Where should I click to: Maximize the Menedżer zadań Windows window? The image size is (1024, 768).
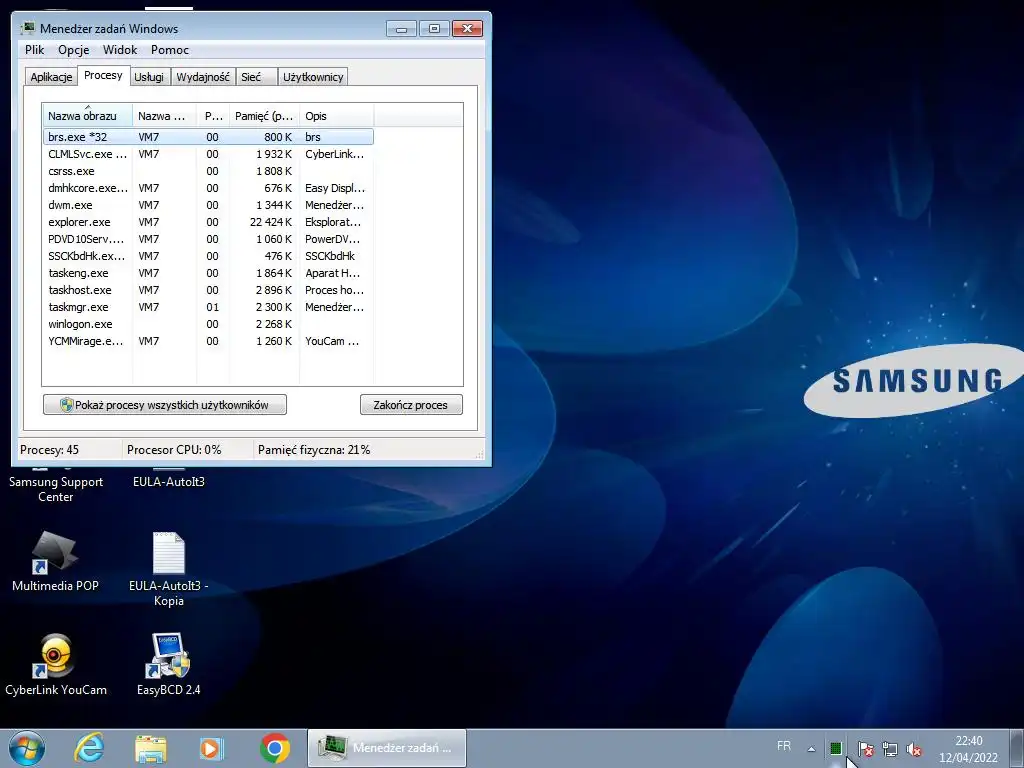434,28
